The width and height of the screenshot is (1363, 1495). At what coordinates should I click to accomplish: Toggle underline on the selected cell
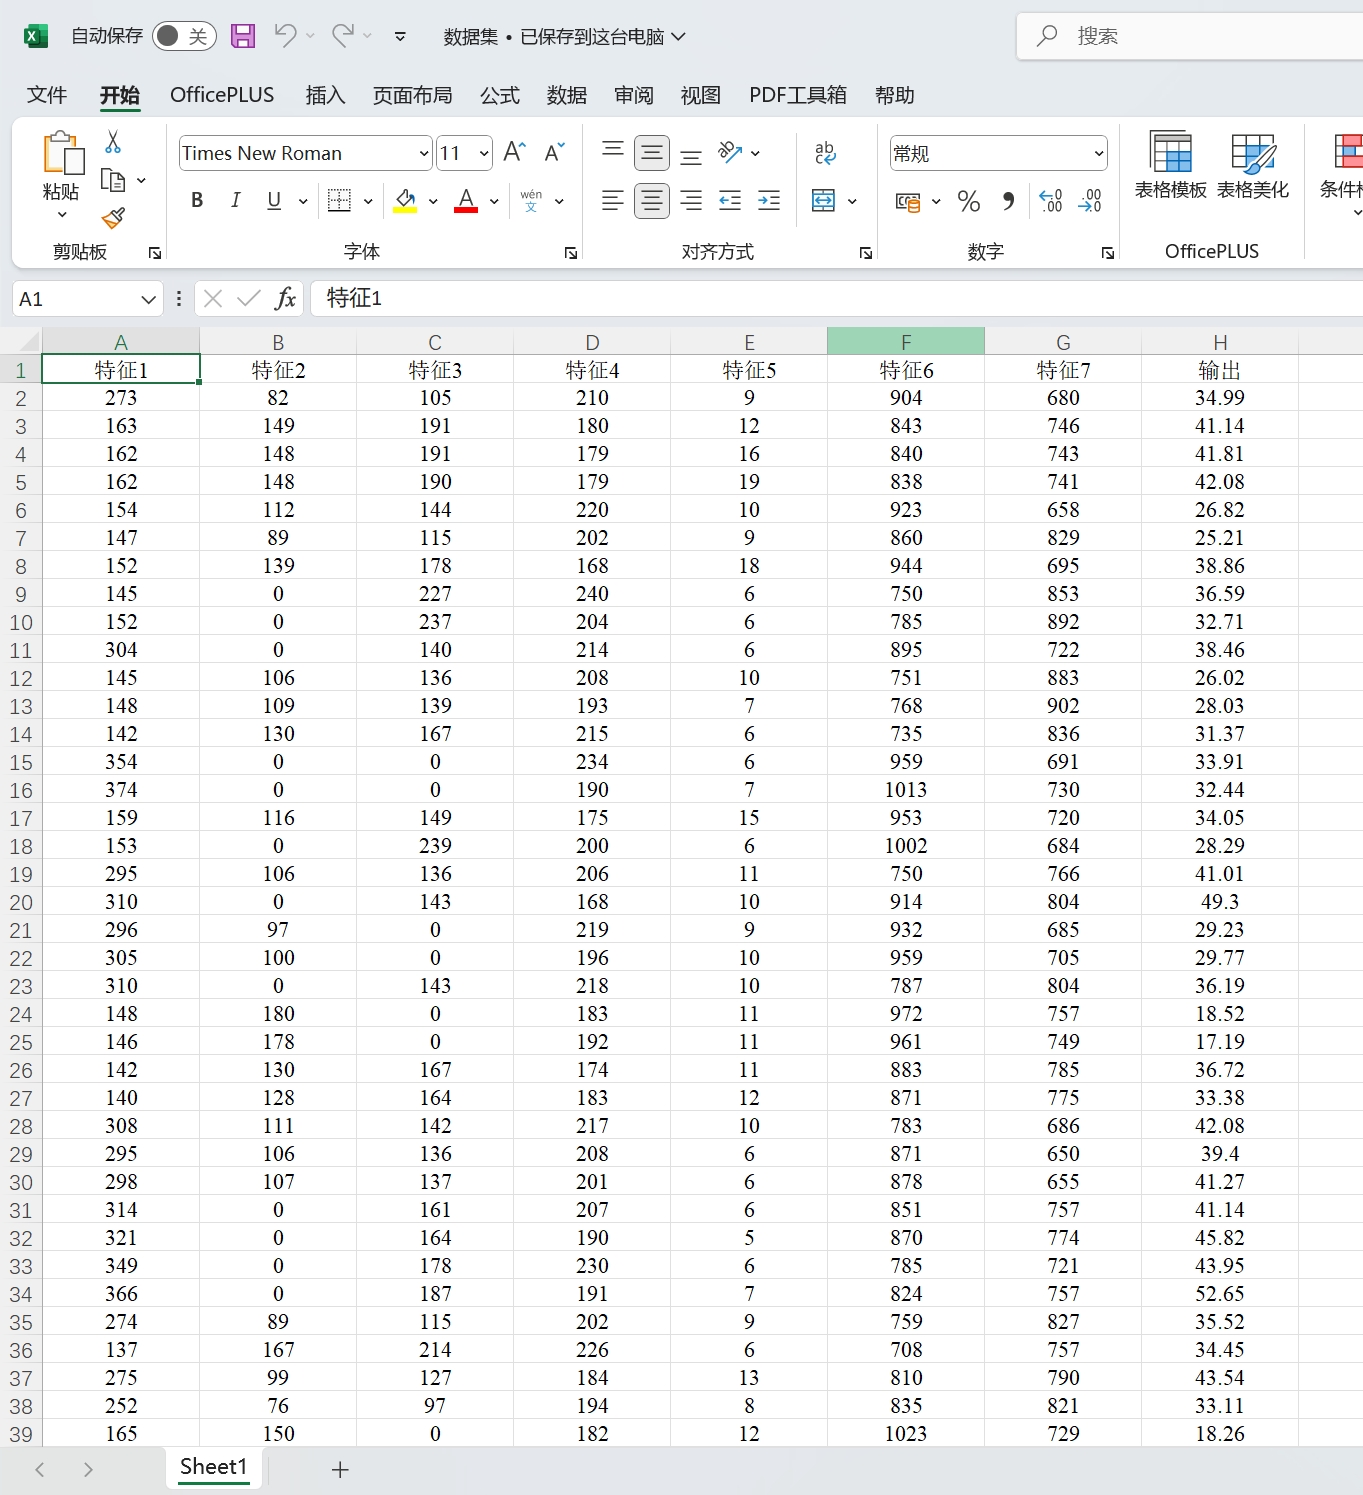pos(272,200)
